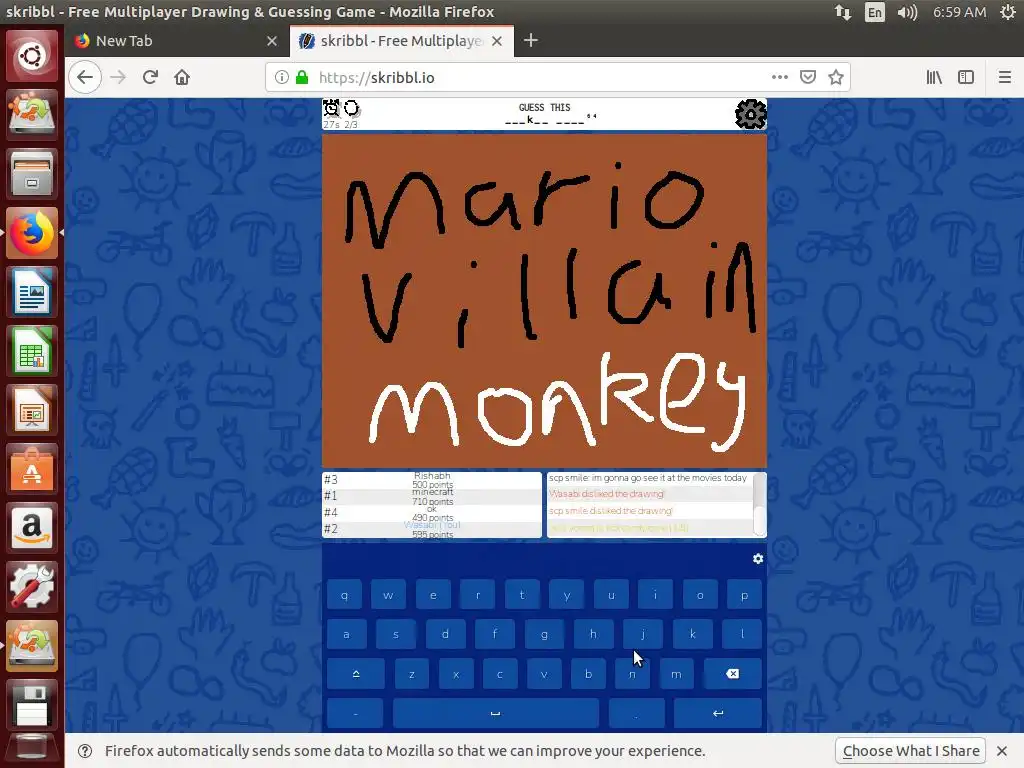This screenshot has width=1024, height=768.
Task: Open Firefox library view
Action: 935,77
